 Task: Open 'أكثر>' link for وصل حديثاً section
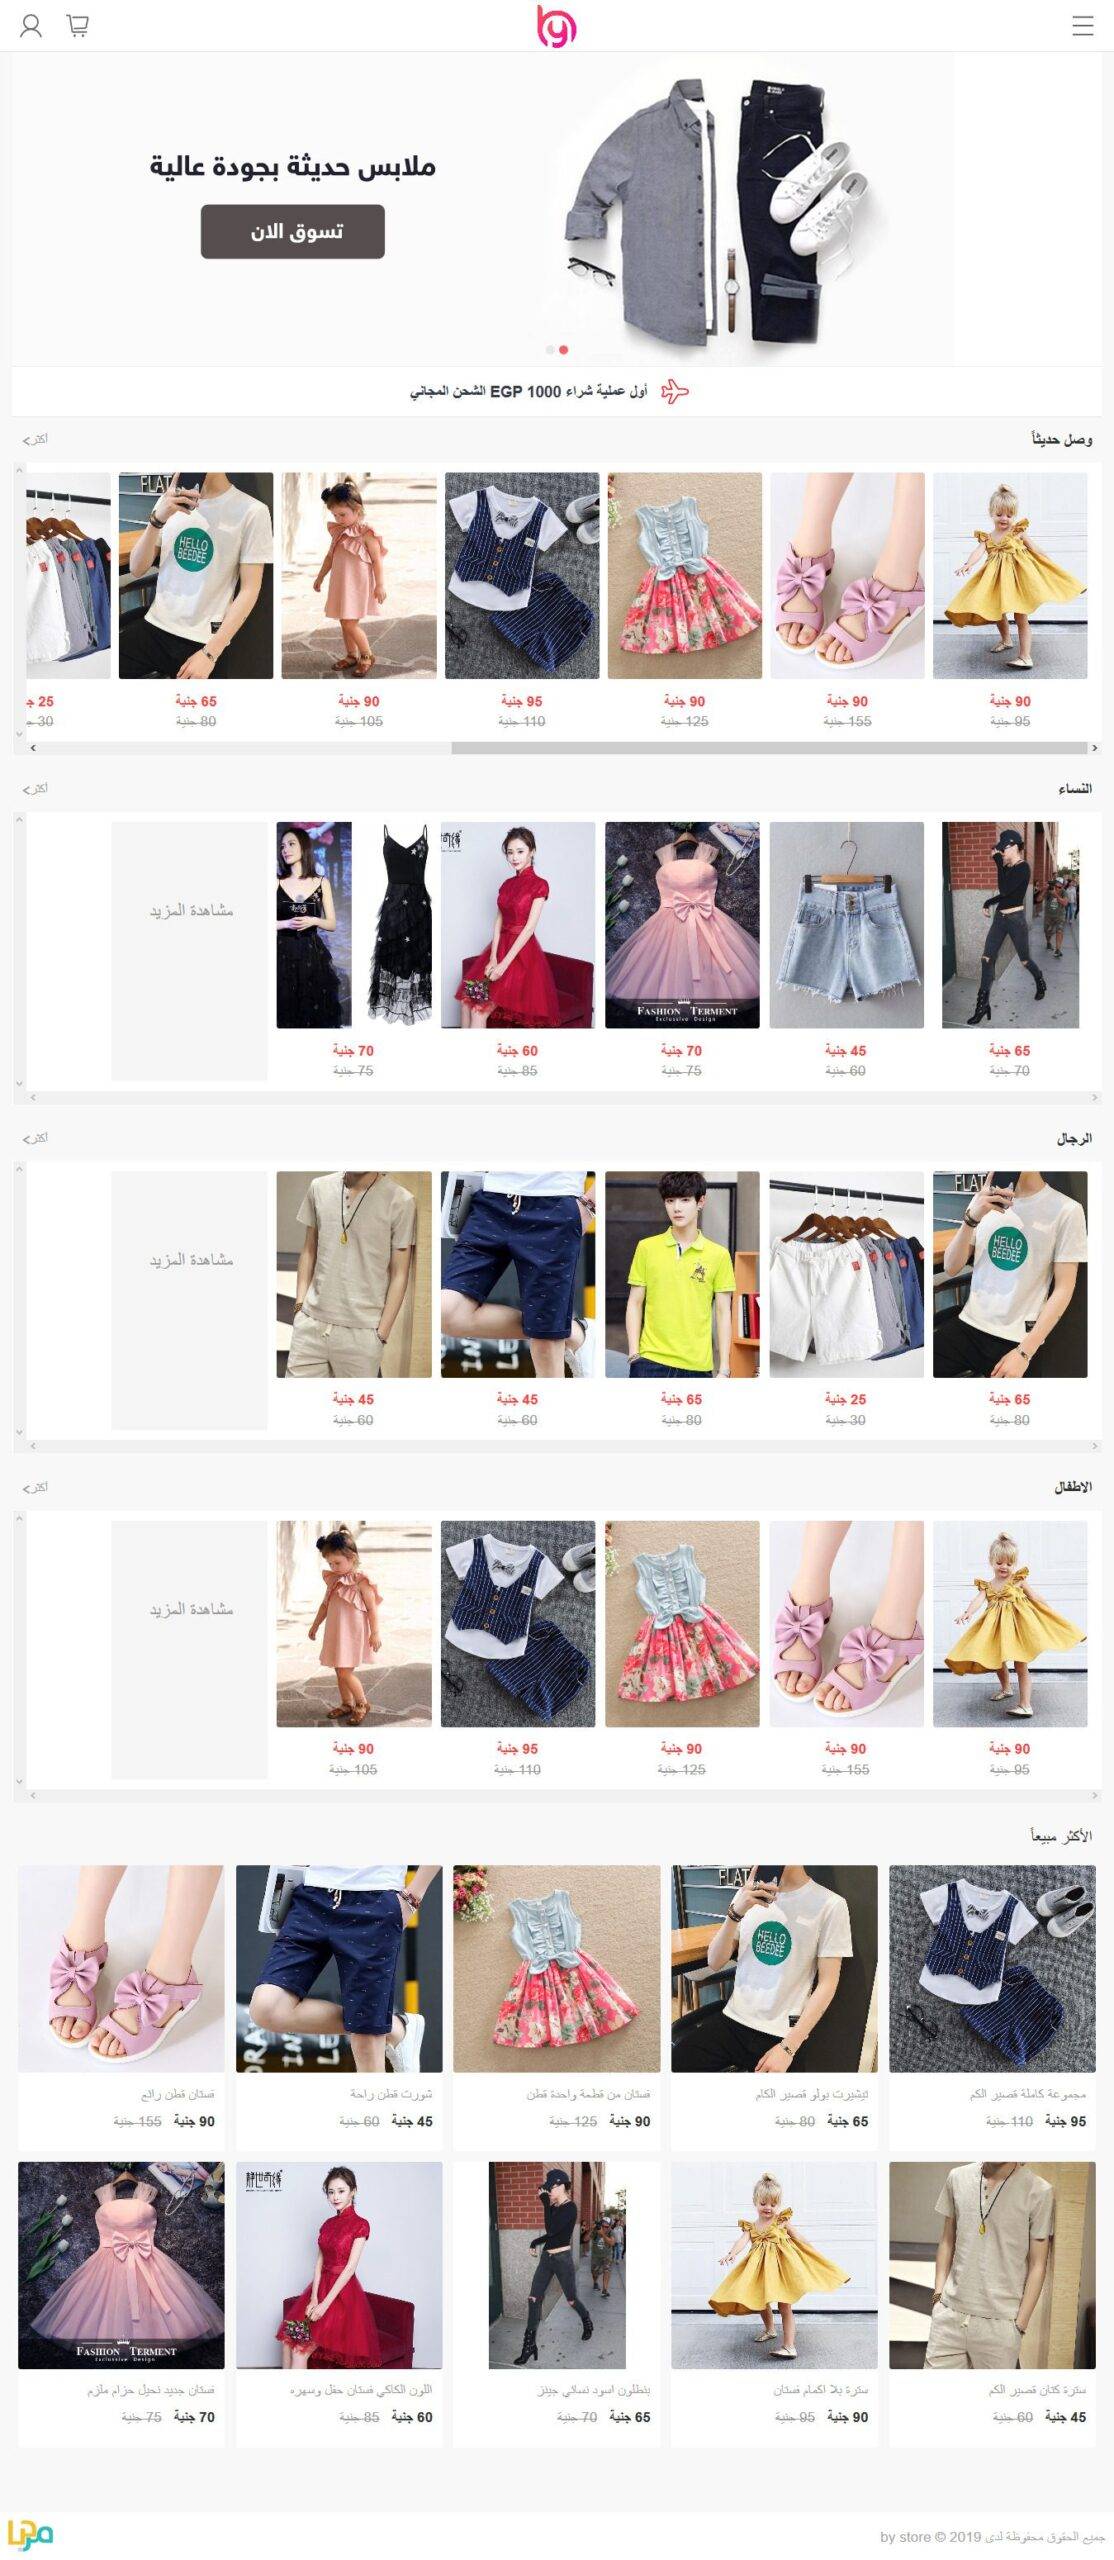(x=35, y=439)
